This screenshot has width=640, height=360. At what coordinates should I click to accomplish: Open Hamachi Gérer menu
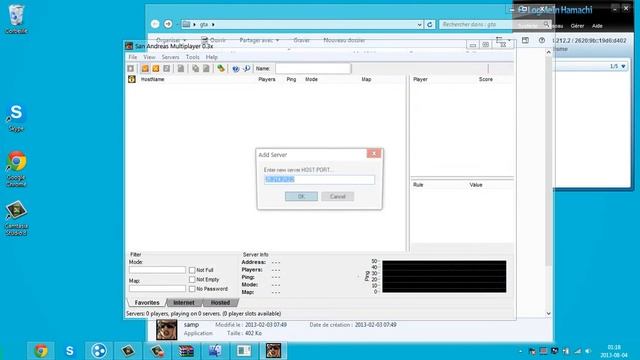[x=577, y=26]
